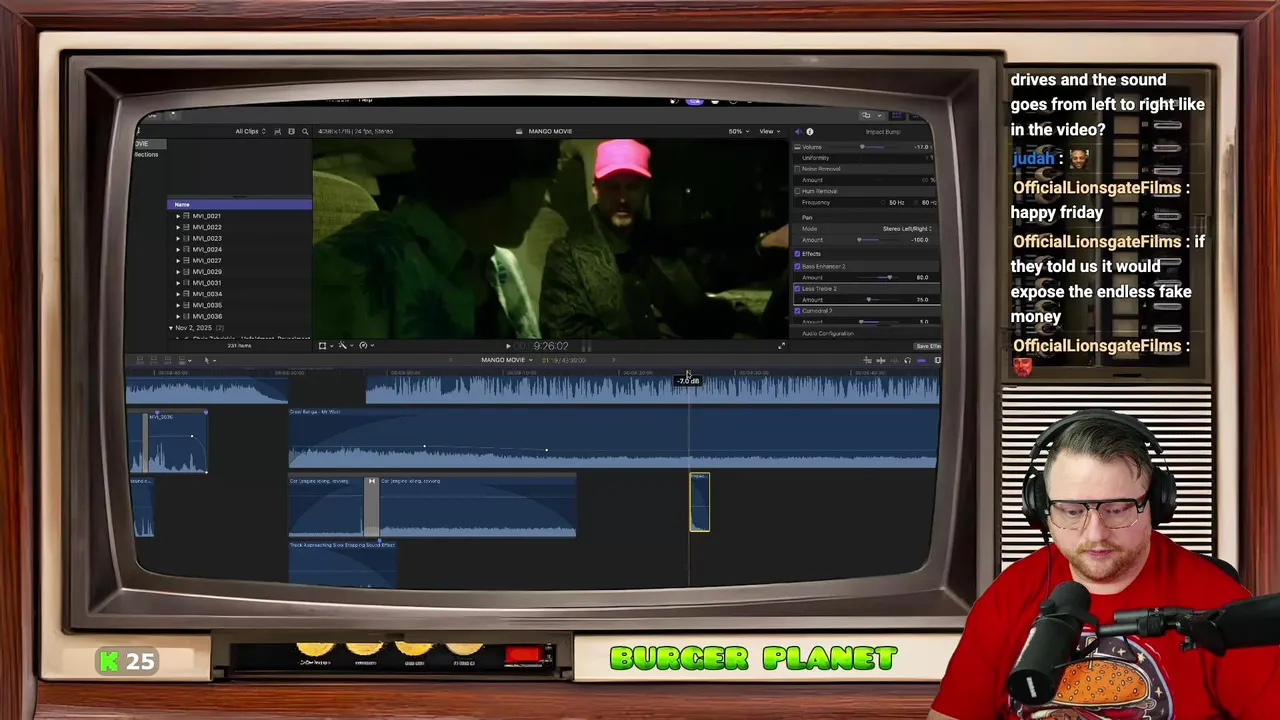Screen dimensions: 1280x720
Task: Select the MVI_0022 clip
Action: click(207, 227)
